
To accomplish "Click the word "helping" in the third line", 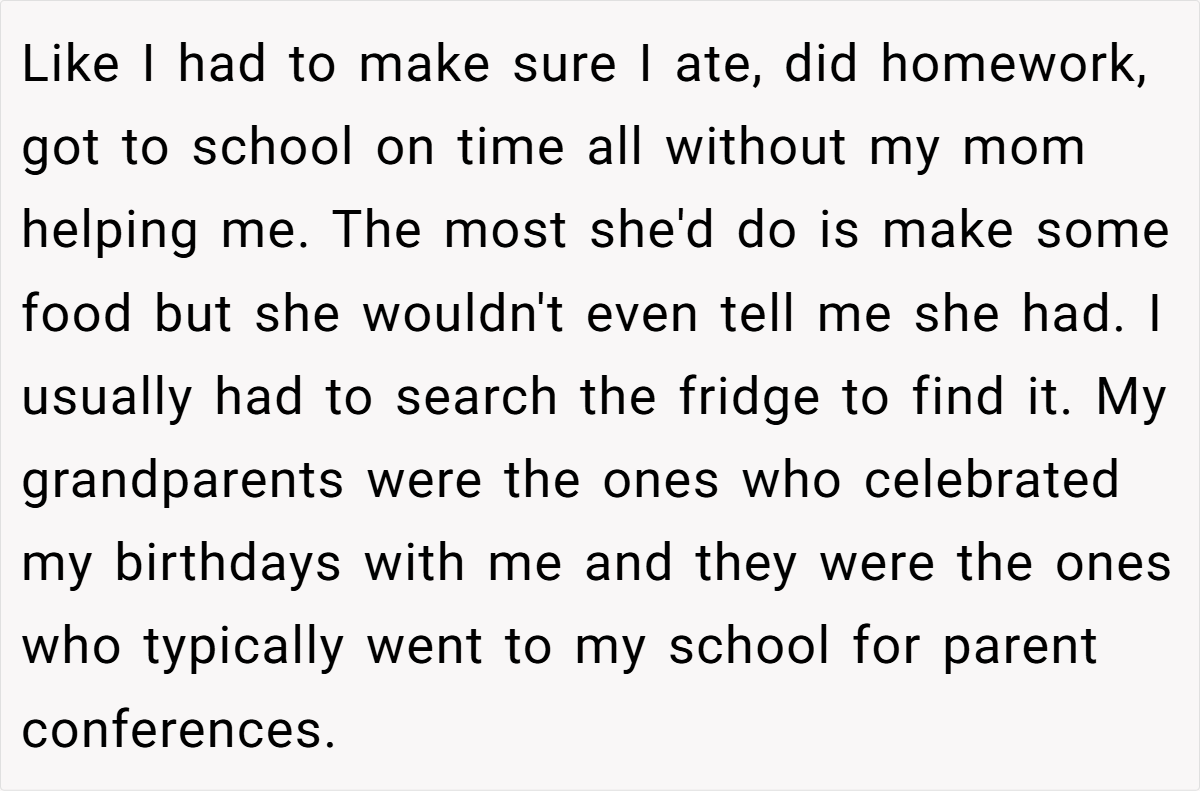I will (108, 232).
